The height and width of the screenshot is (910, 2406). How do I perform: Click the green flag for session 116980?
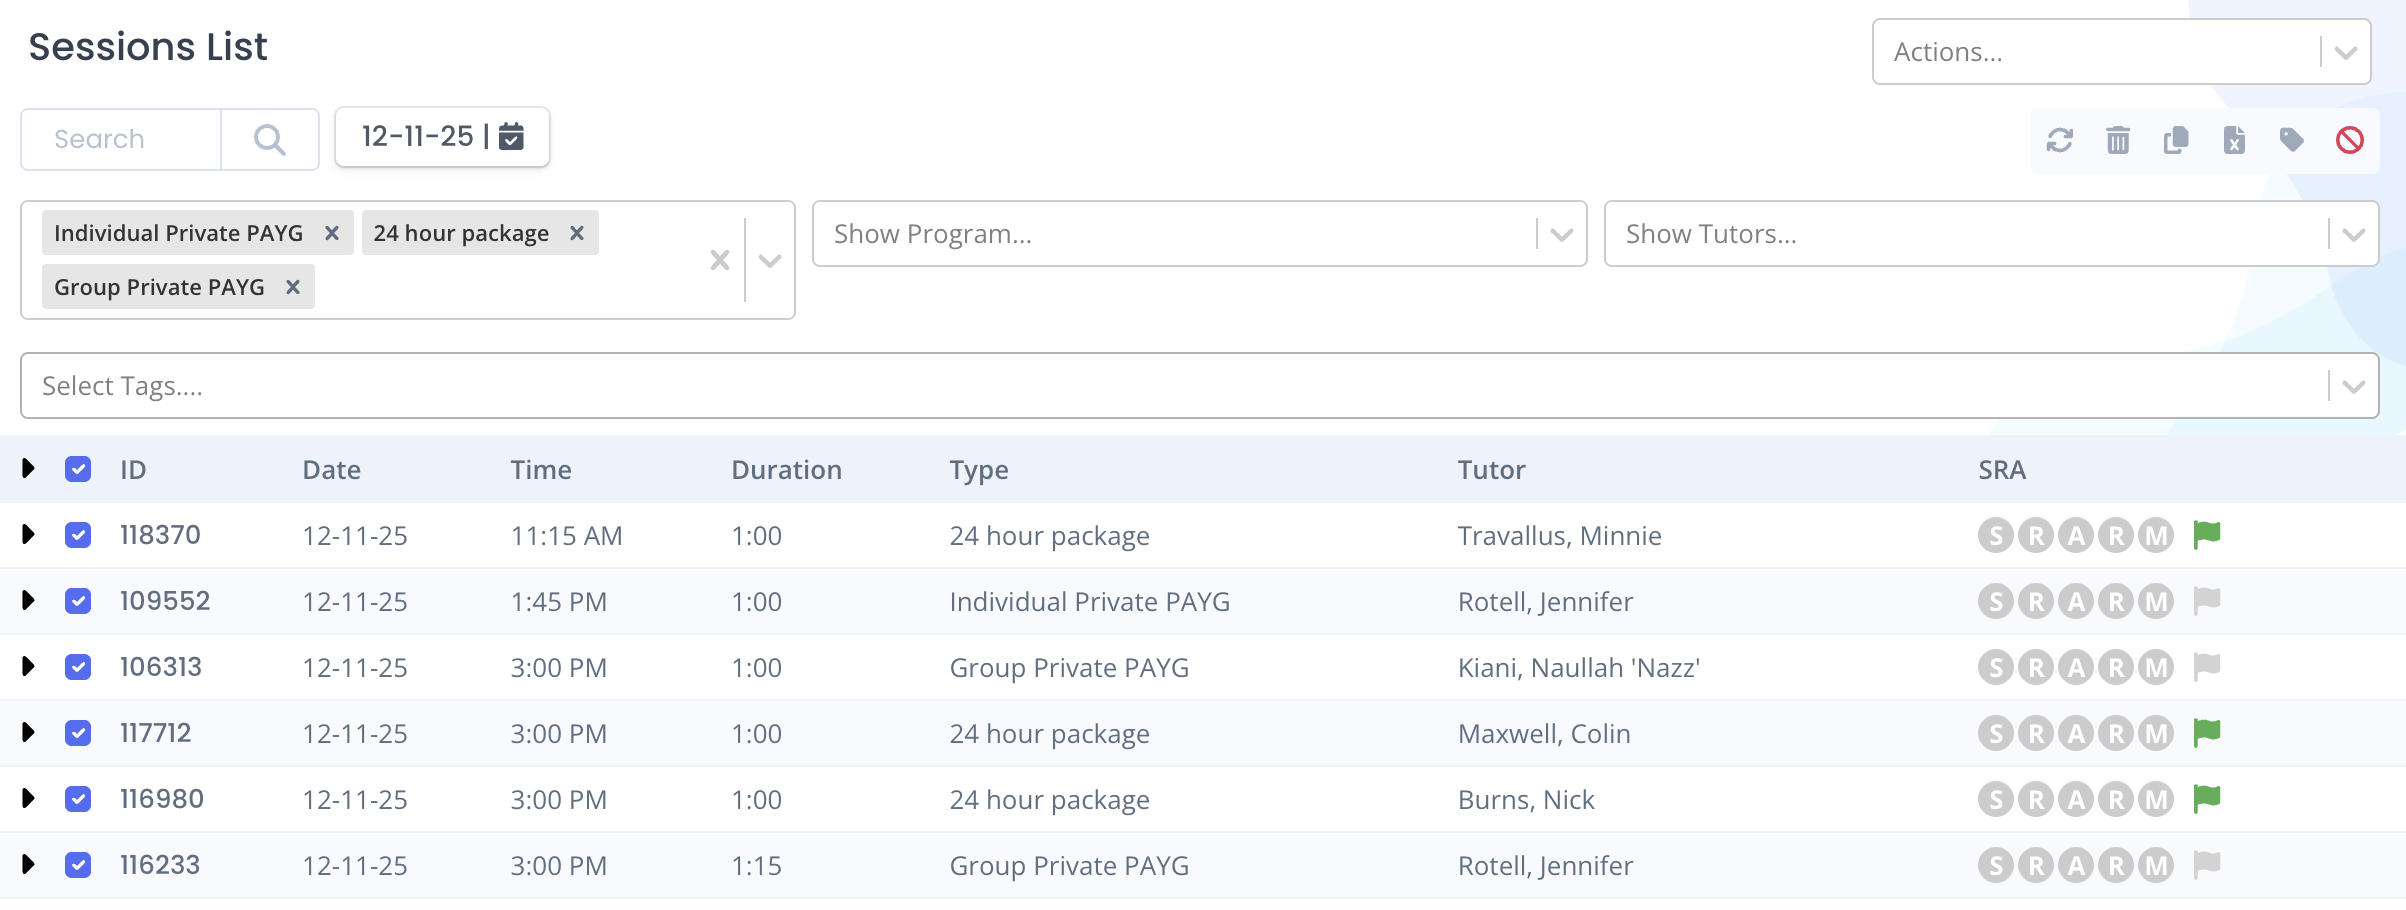coord(2206,799)
